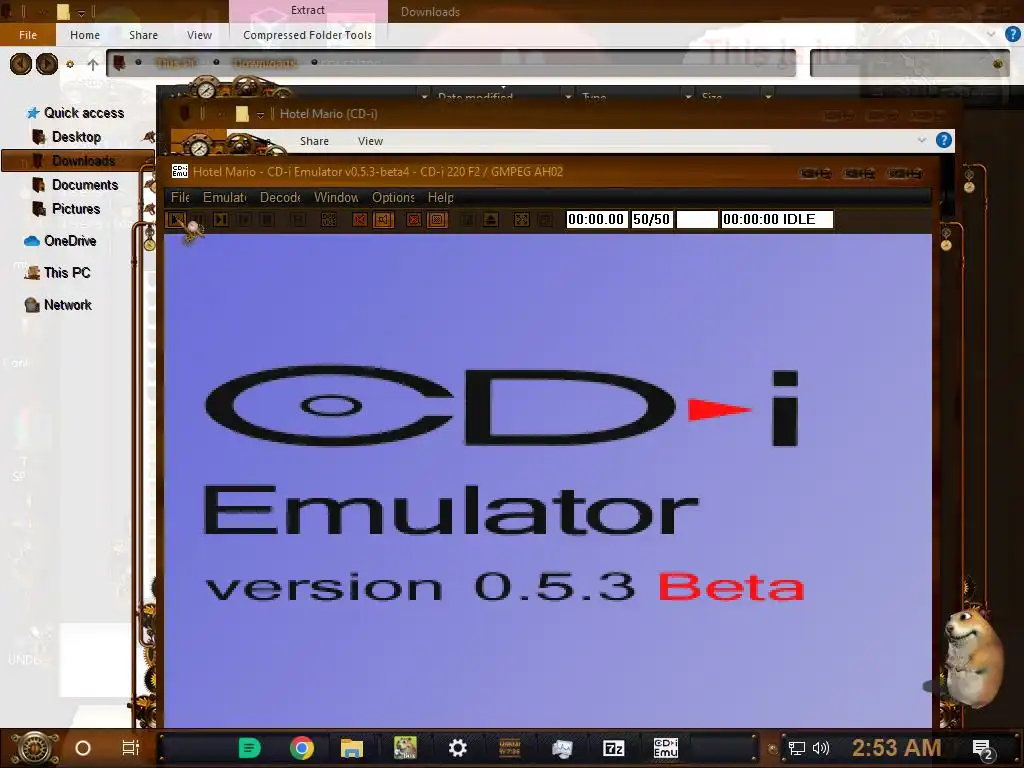The image size is (1024, 768).
Task: Open View tab in Hotel Mario (CD-i) window
Action: (x=370, y=141)
